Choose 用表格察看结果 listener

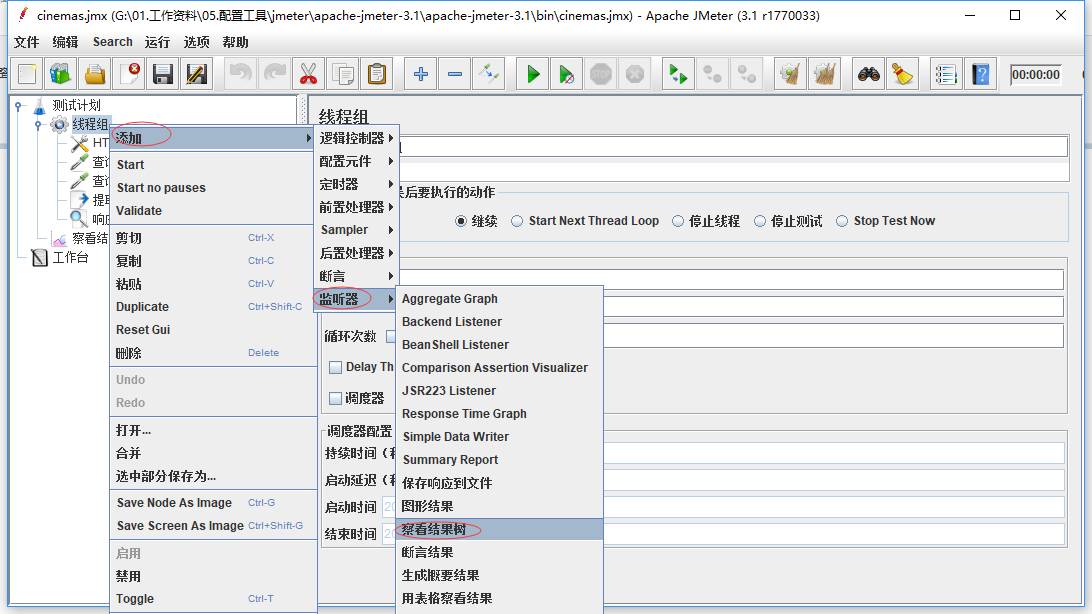(499, 598)
